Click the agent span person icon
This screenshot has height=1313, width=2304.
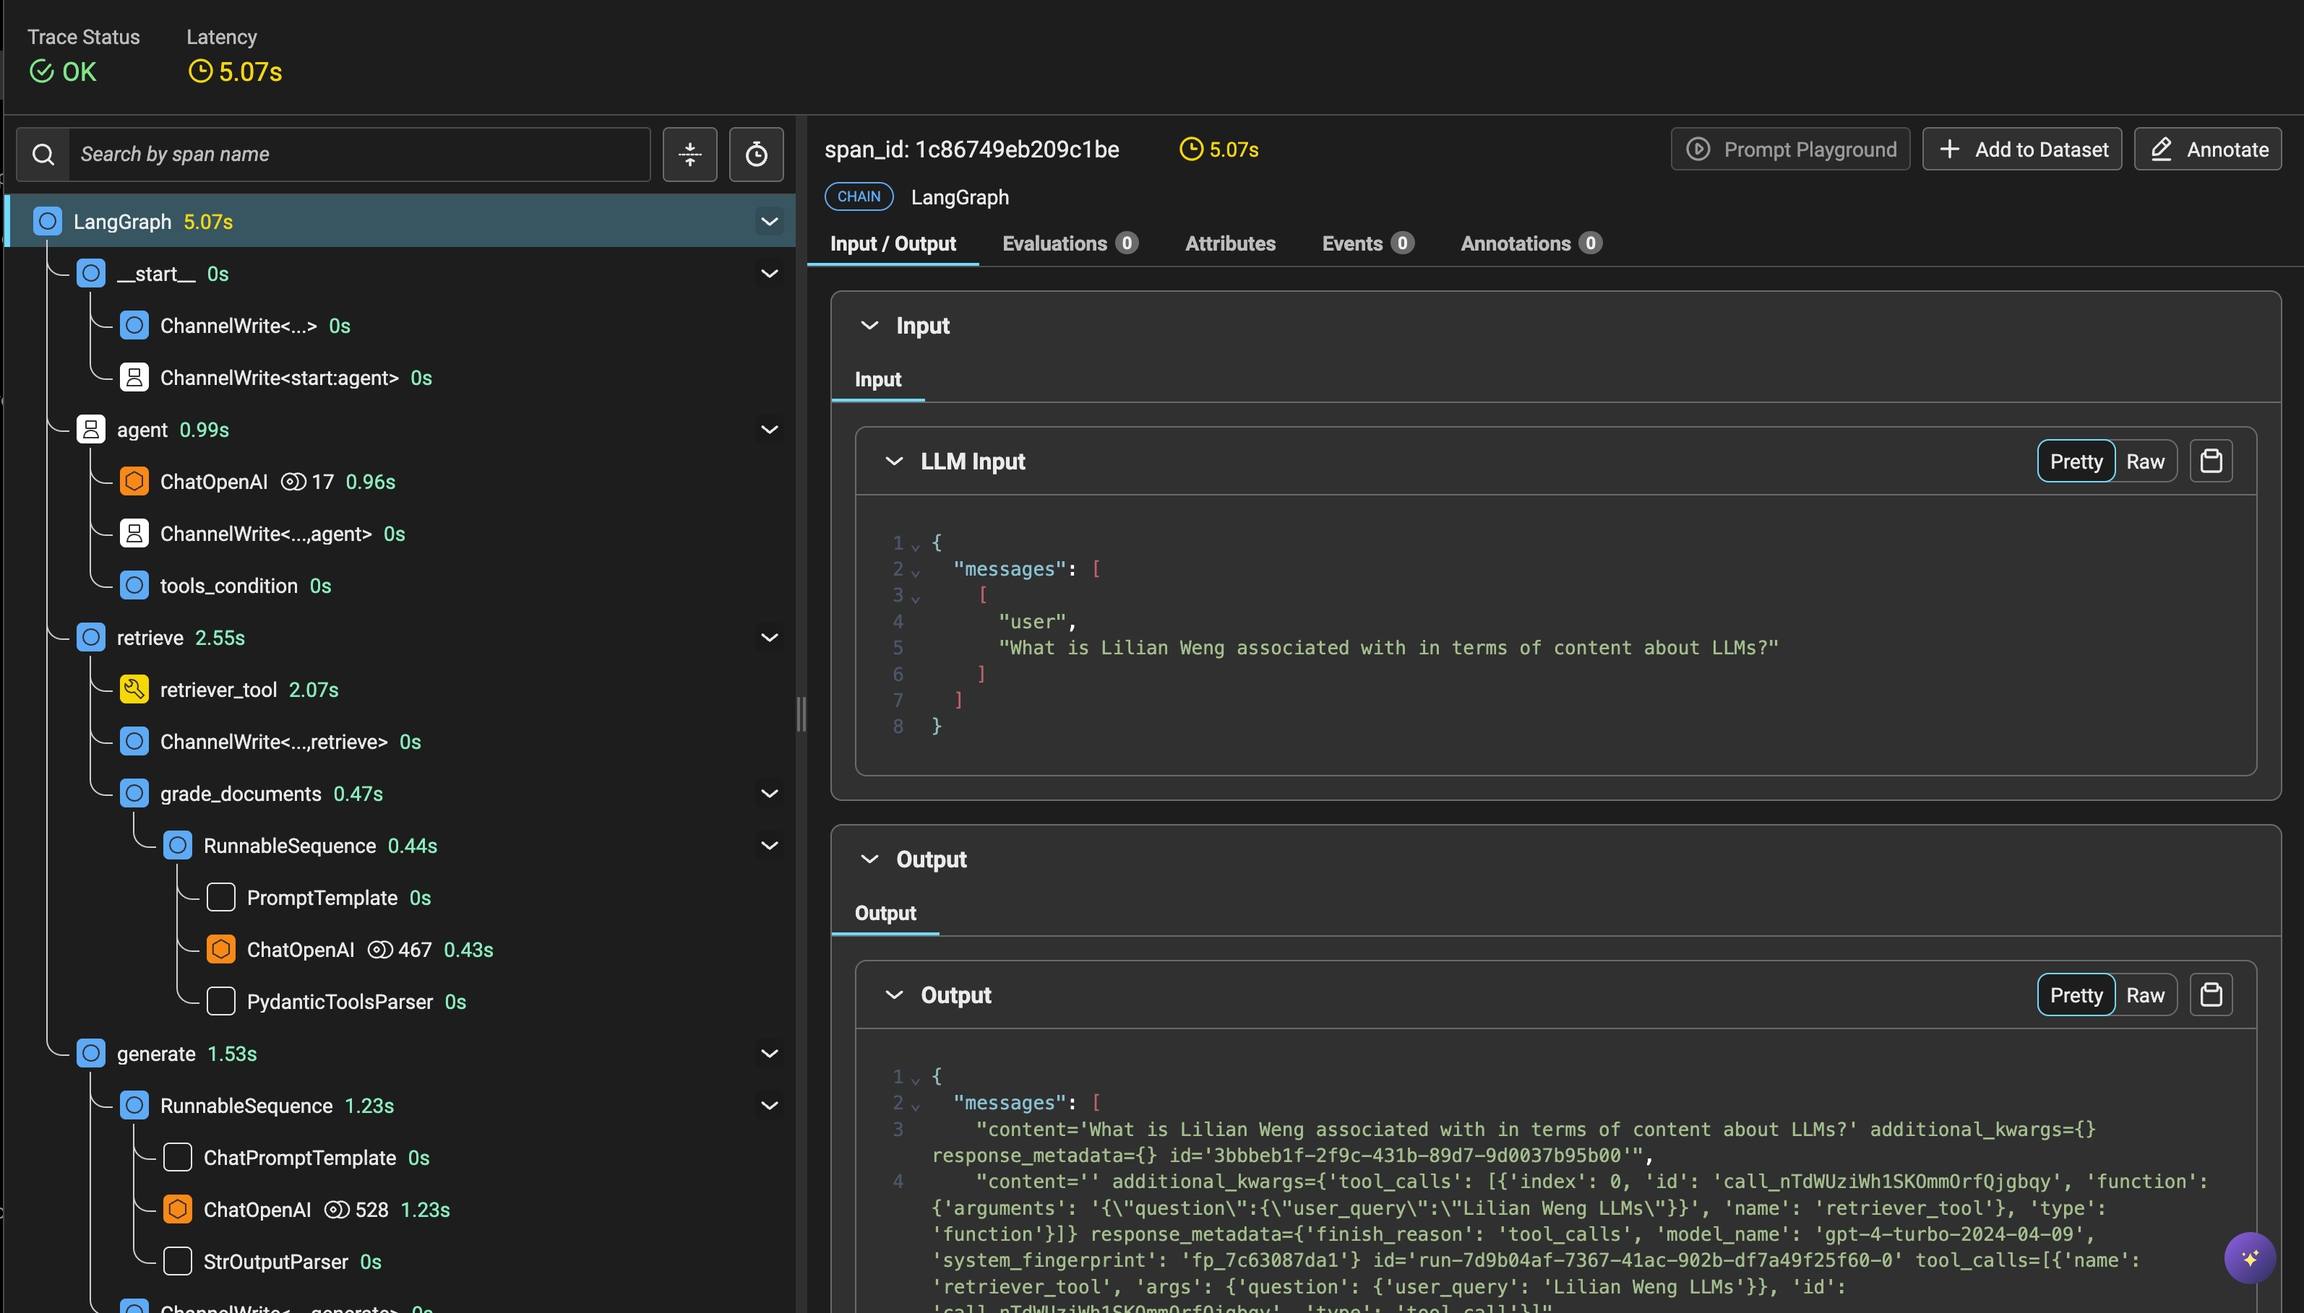tap(91, 429)
